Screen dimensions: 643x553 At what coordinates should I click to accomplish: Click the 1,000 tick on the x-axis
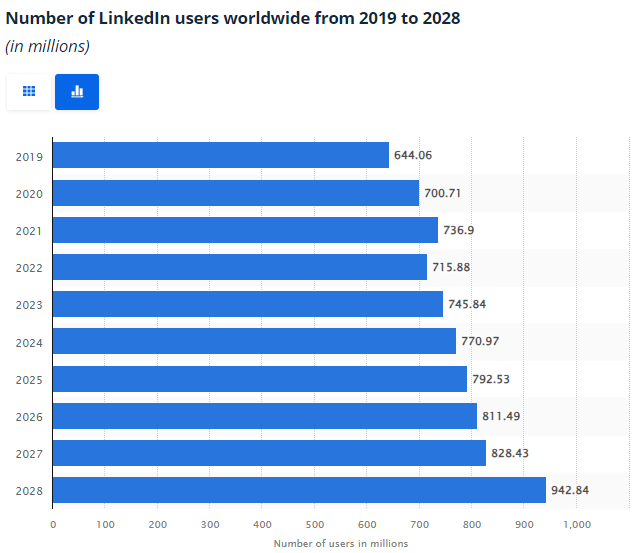click(577, 524)
